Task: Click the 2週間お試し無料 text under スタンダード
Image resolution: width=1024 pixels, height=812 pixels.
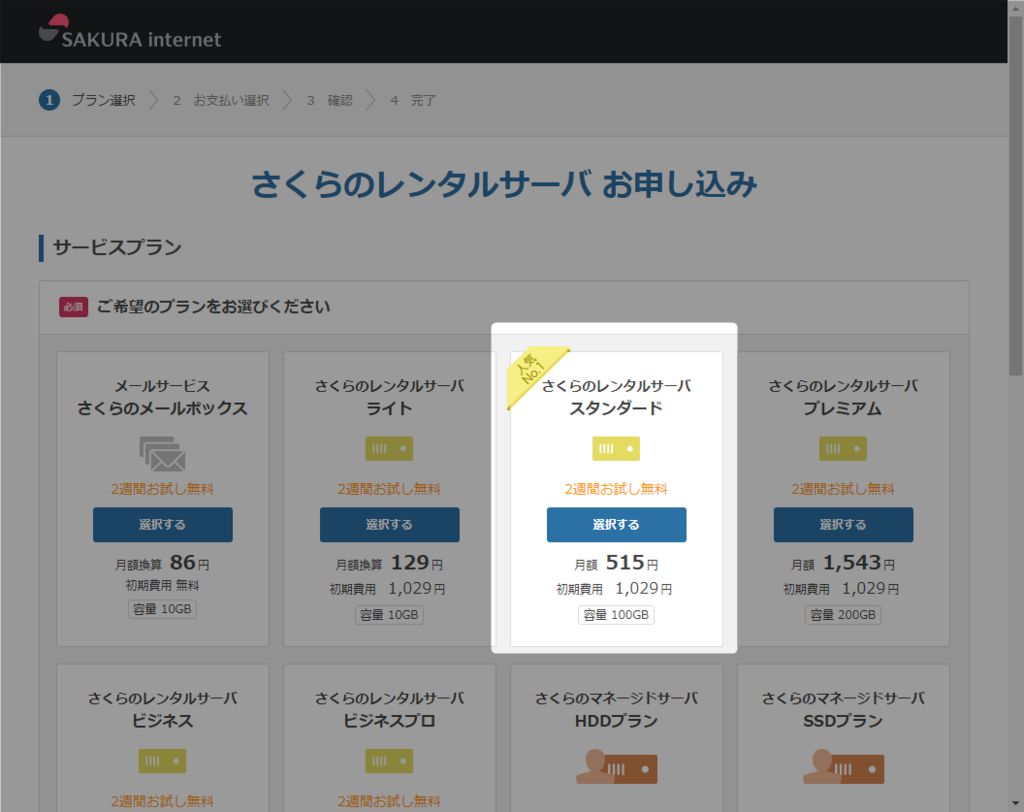Action: point(616,489)
